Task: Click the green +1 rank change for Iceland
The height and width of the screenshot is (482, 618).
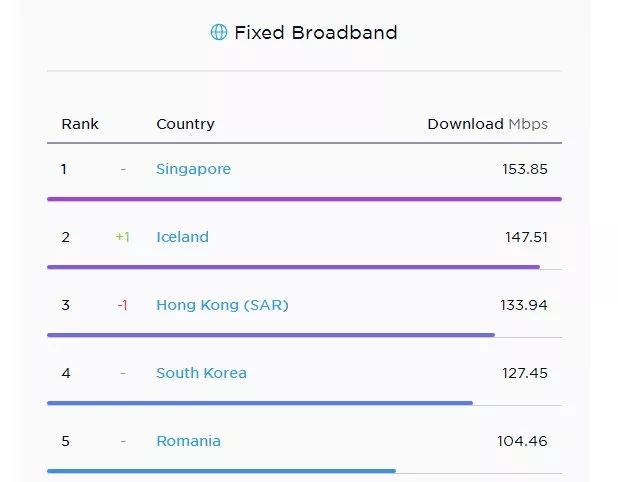Action: (x=123, y=237)
